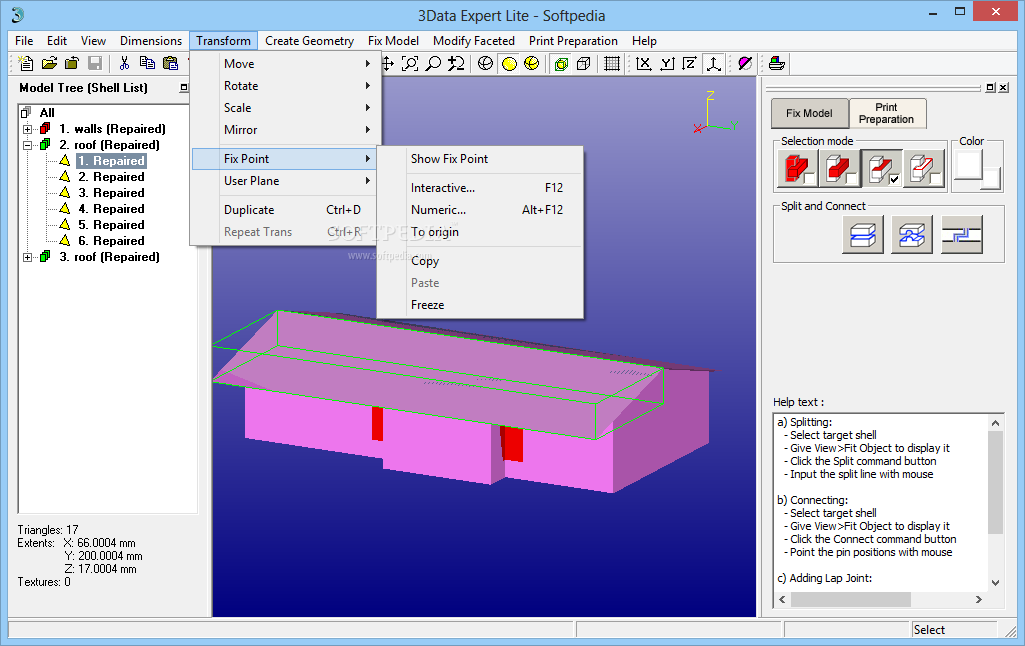Undock the Model Tree panel
This screenshot has height=646, width=1025.
[x=184, y=88]
